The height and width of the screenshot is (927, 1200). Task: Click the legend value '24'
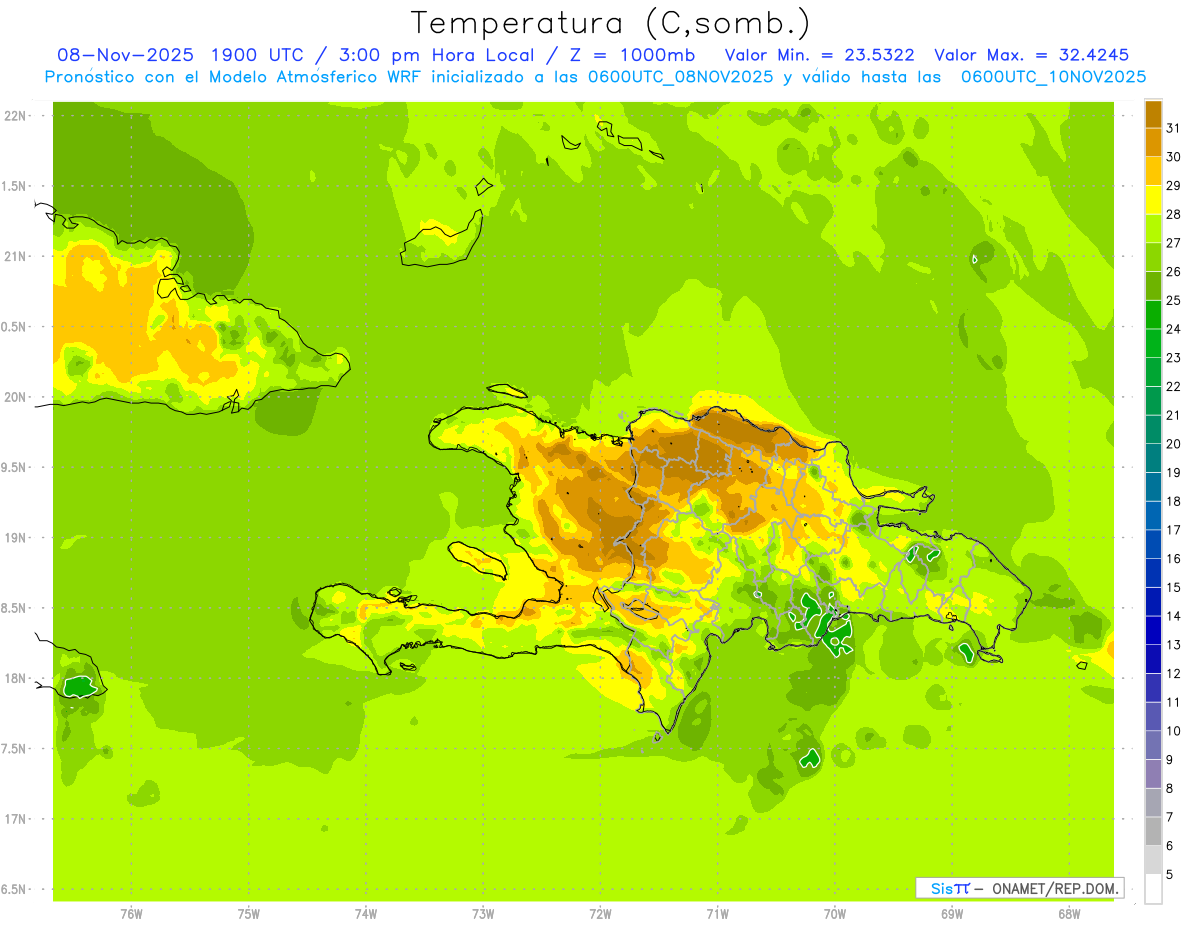coord(1173,329)
